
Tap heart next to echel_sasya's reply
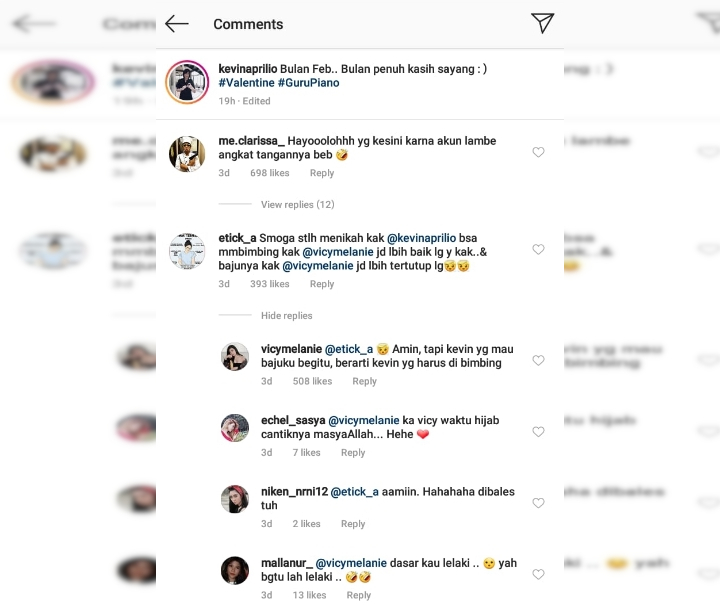click(538, 432)
